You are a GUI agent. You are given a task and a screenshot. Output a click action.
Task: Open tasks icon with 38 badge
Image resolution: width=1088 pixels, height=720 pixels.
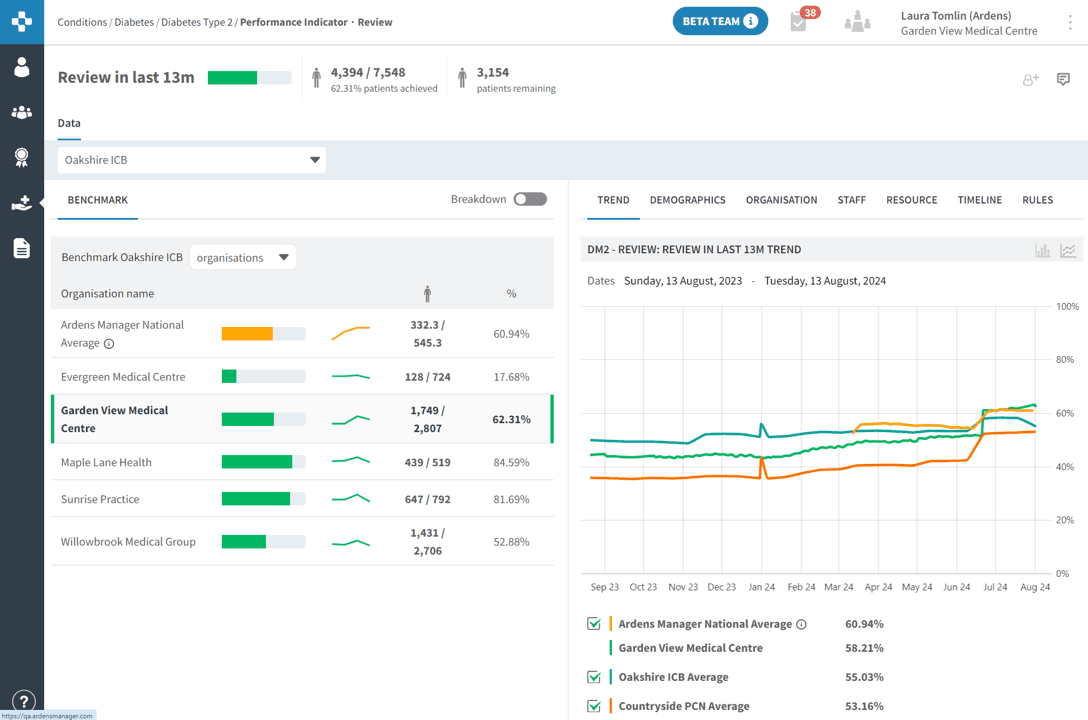799,21
